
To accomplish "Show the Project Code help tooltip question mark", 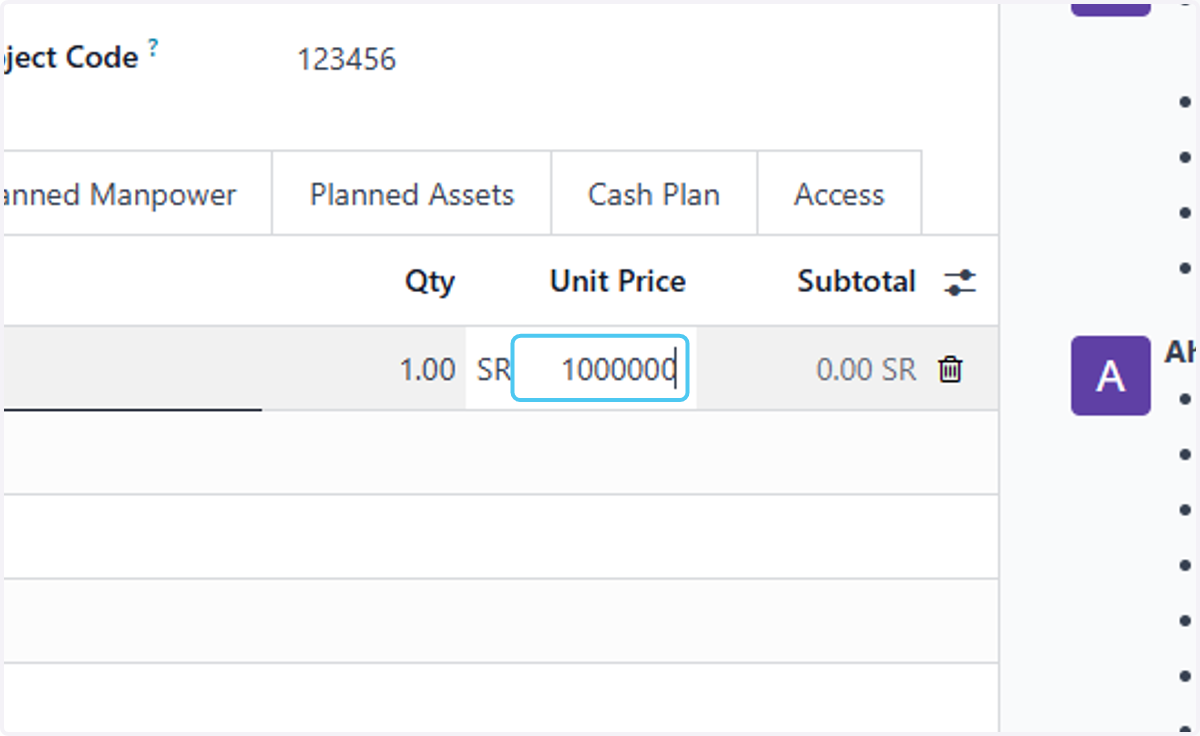I will point(153,46).
